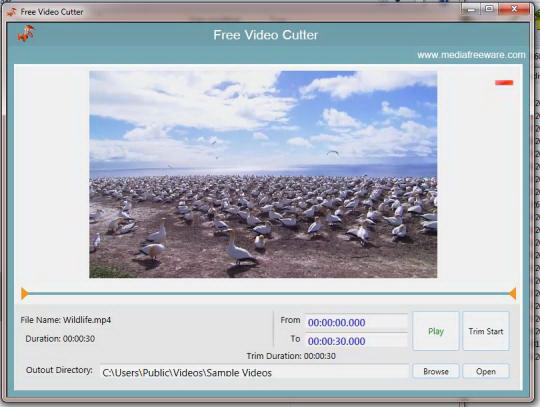Open the output folder

pyautogui.click(x=486, y=372)
